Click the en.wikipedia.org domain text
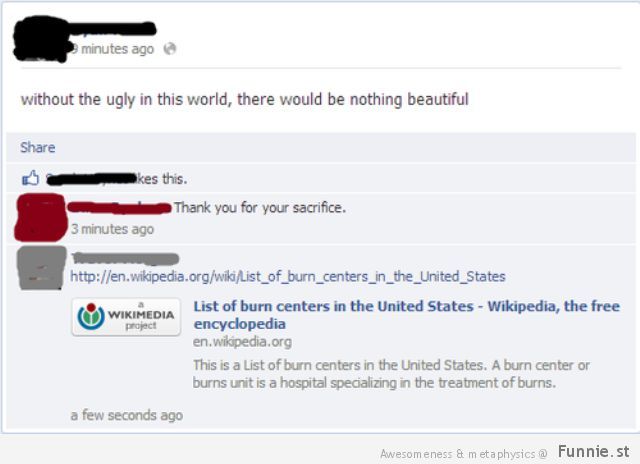This screenshot has height=464, width=640. tap(242, 341)
